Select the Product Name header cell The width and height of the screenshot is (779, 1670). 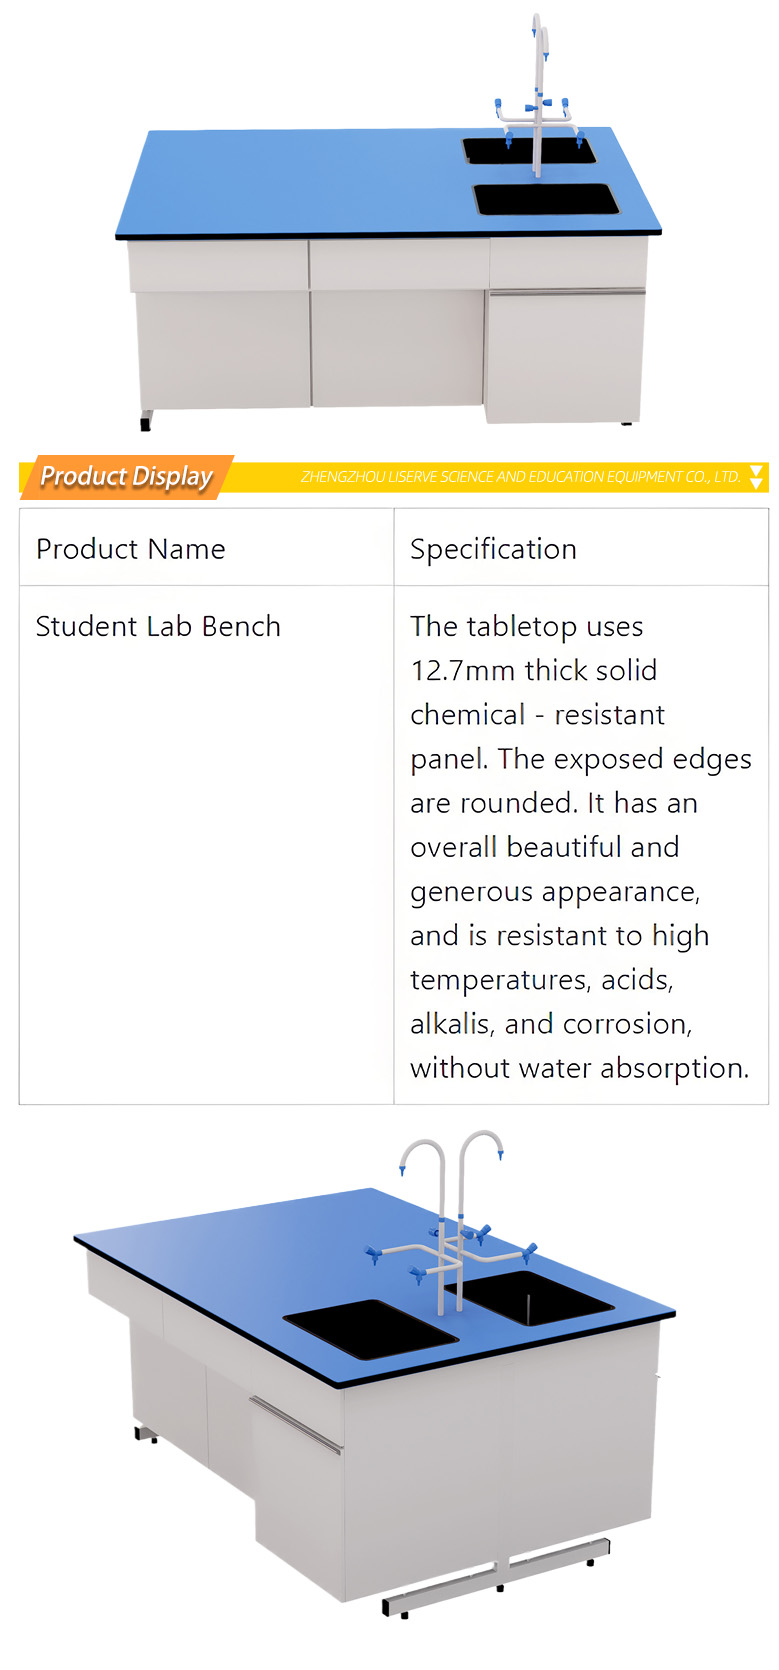[207, 547]
